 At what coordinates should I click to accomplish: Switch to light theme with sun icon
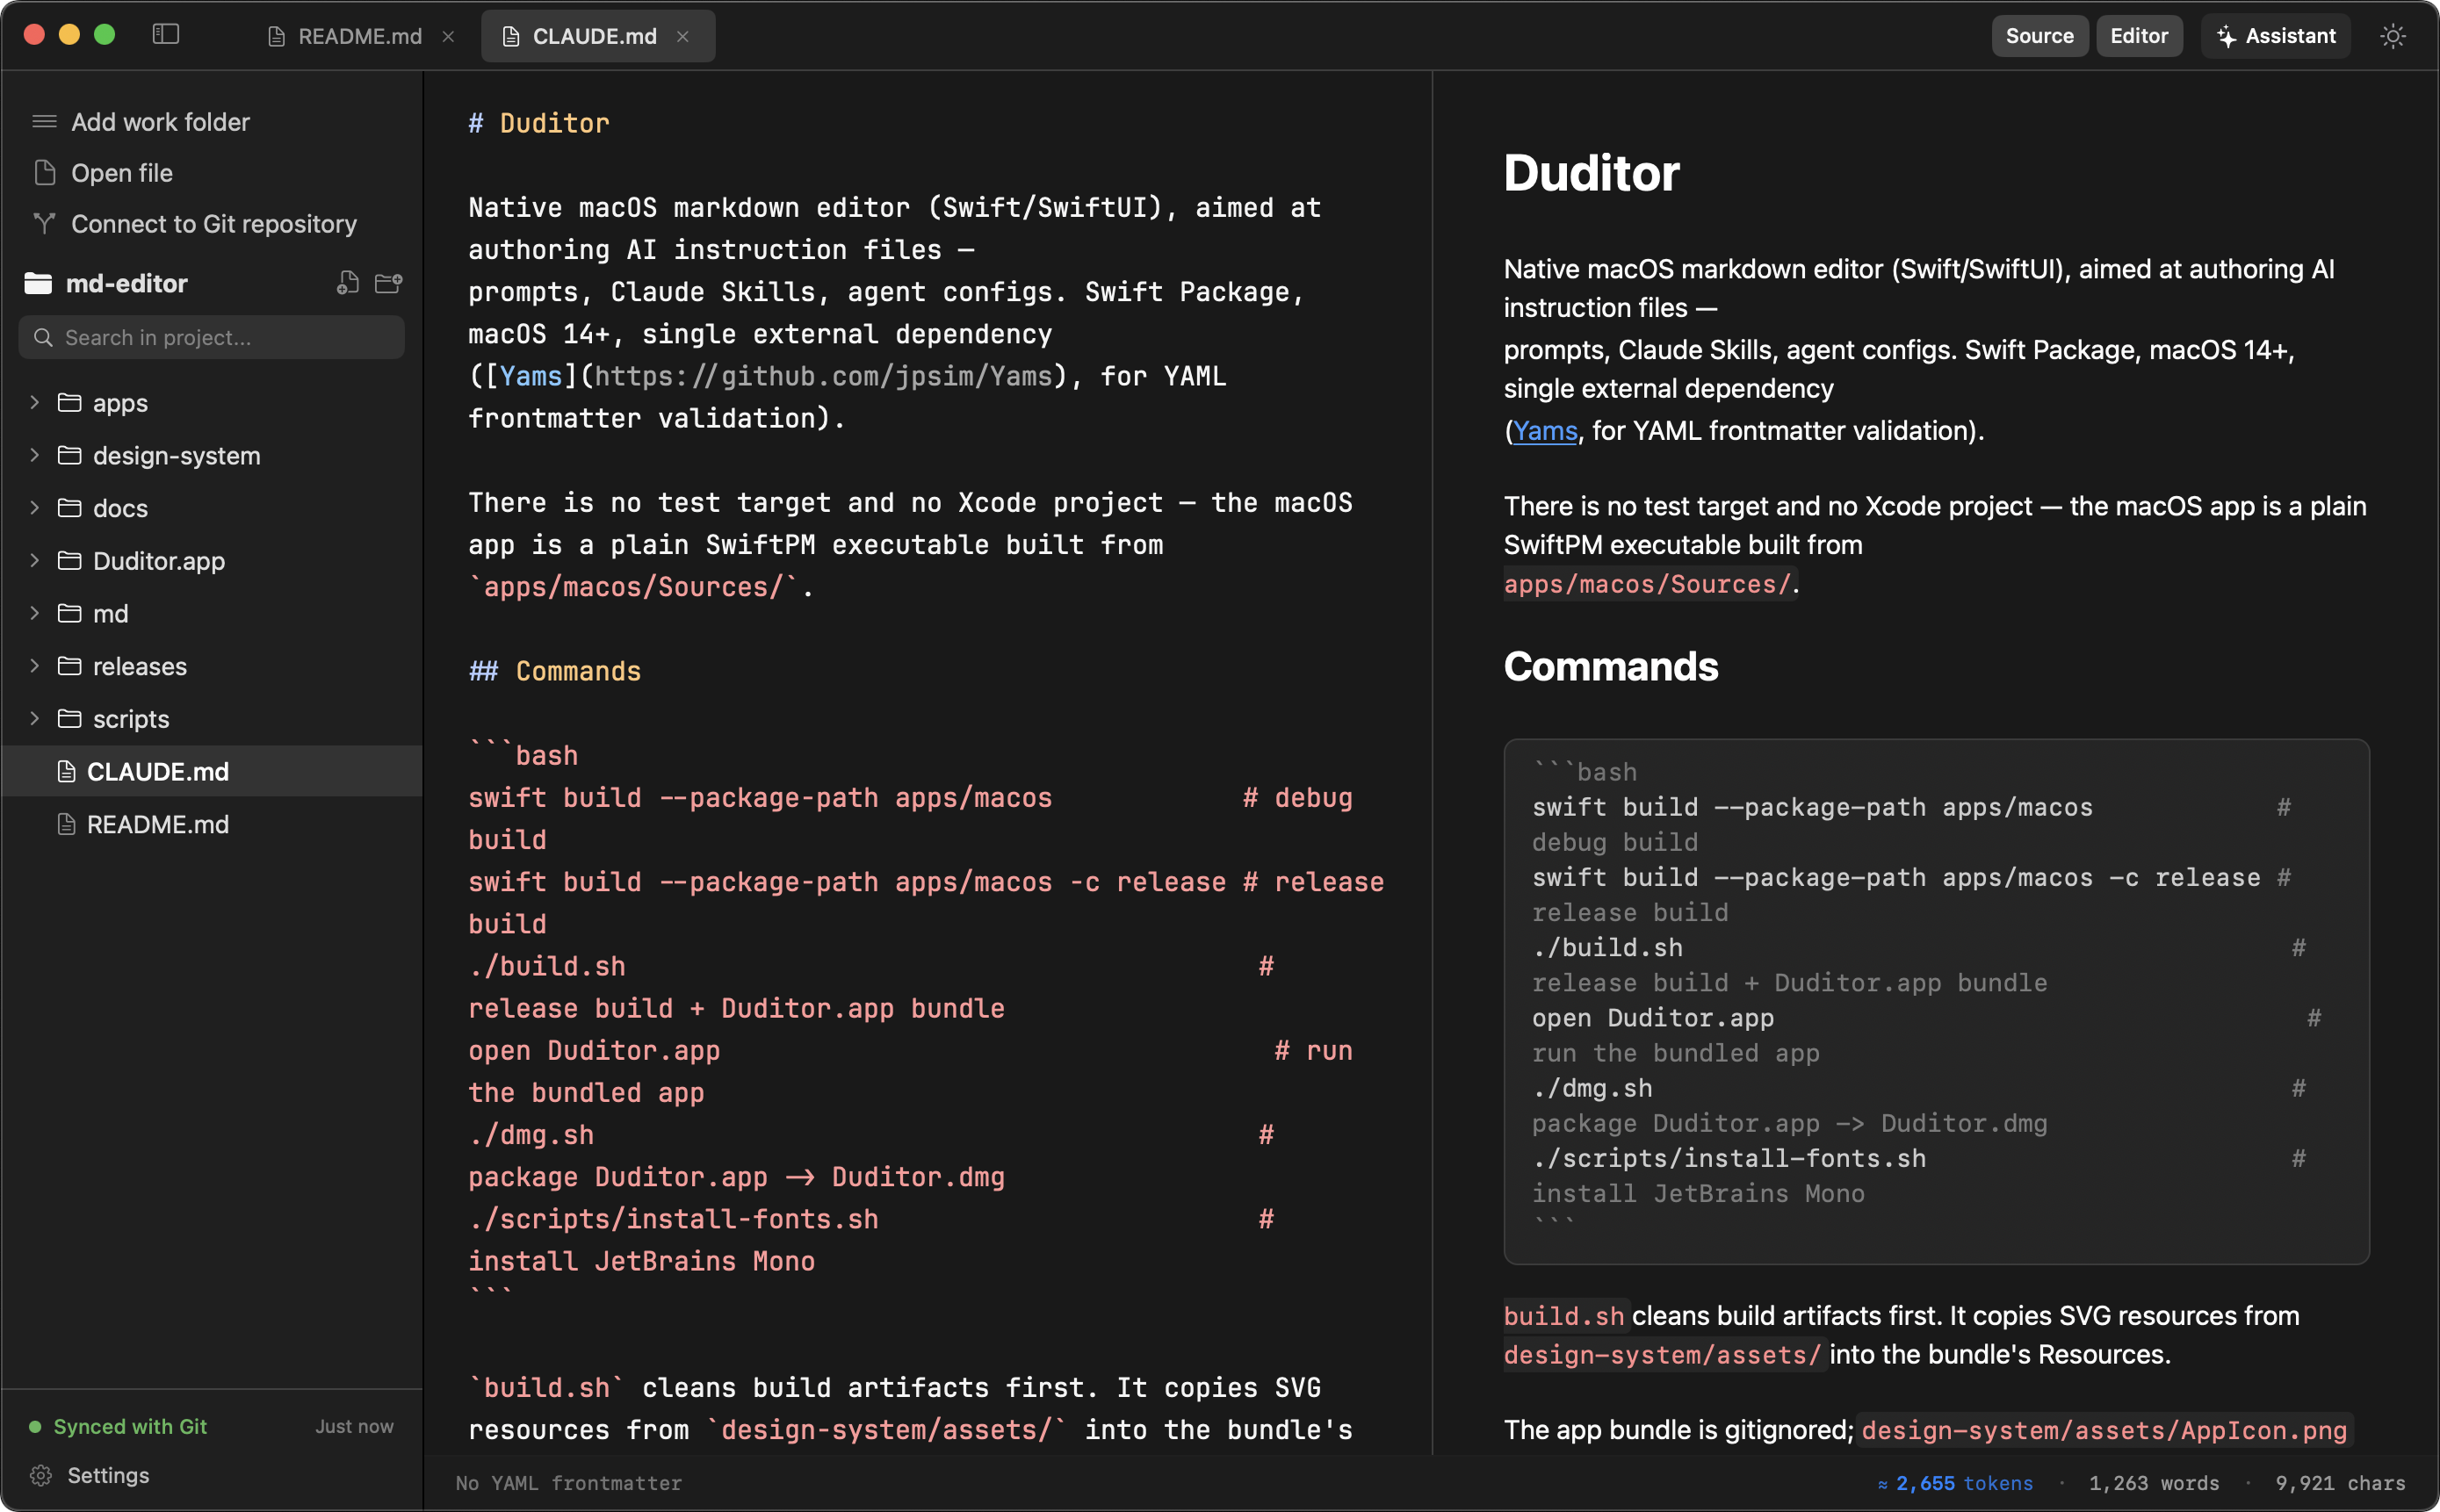pos(2392,36)
